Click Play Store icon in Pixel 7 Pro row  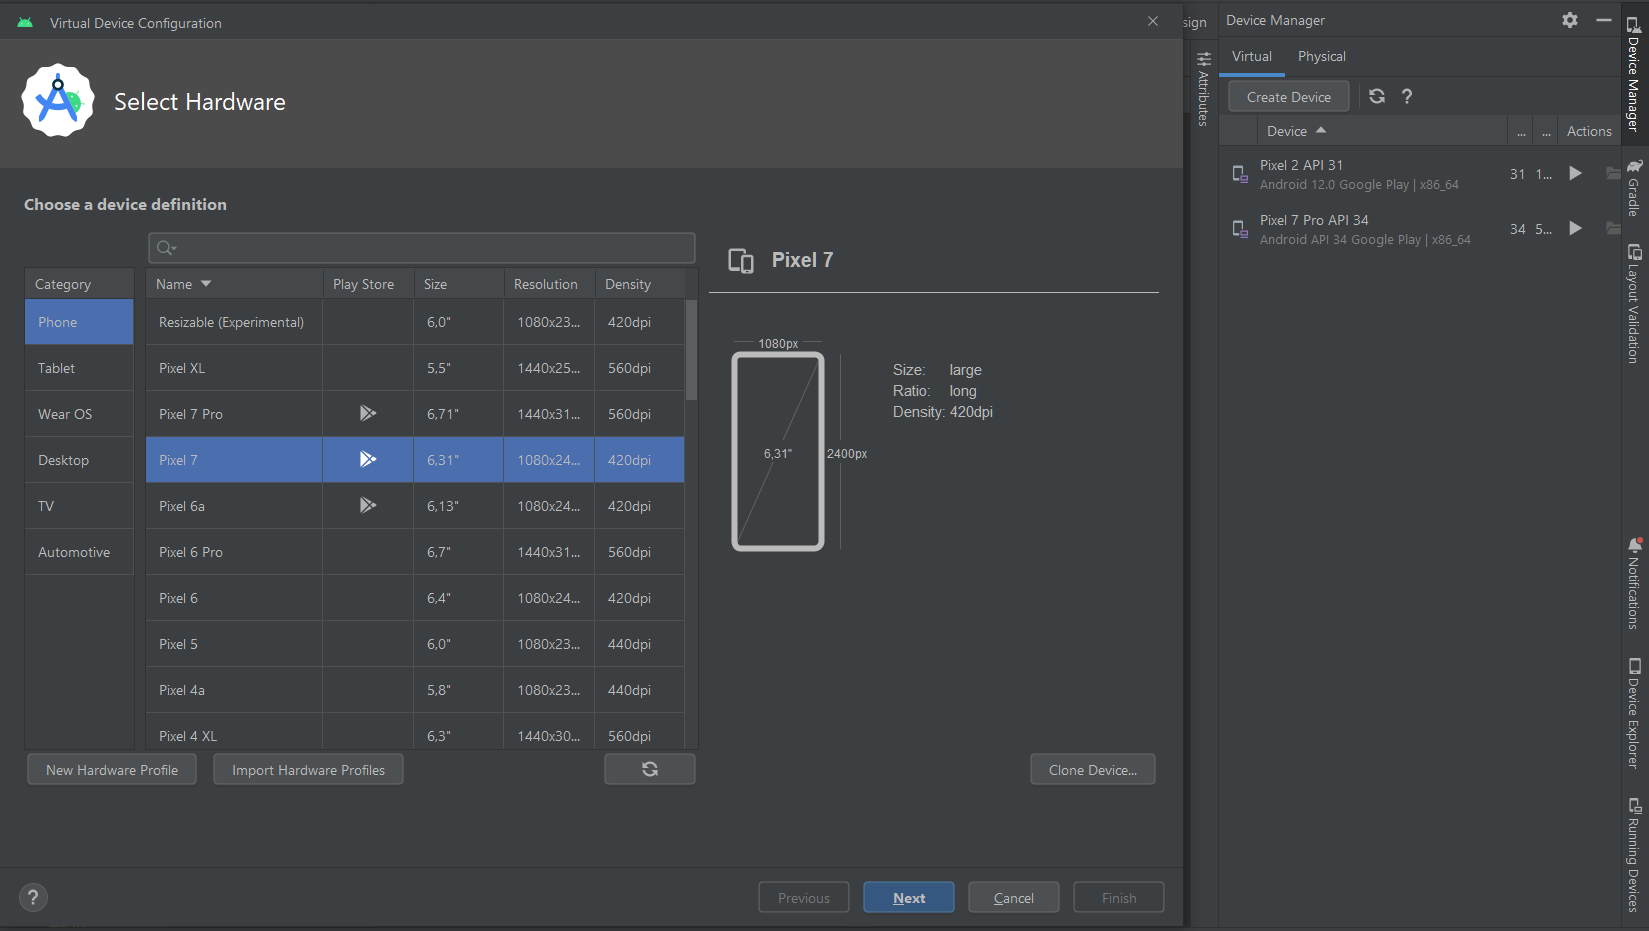pyautogui.click(x=368, y=413)
